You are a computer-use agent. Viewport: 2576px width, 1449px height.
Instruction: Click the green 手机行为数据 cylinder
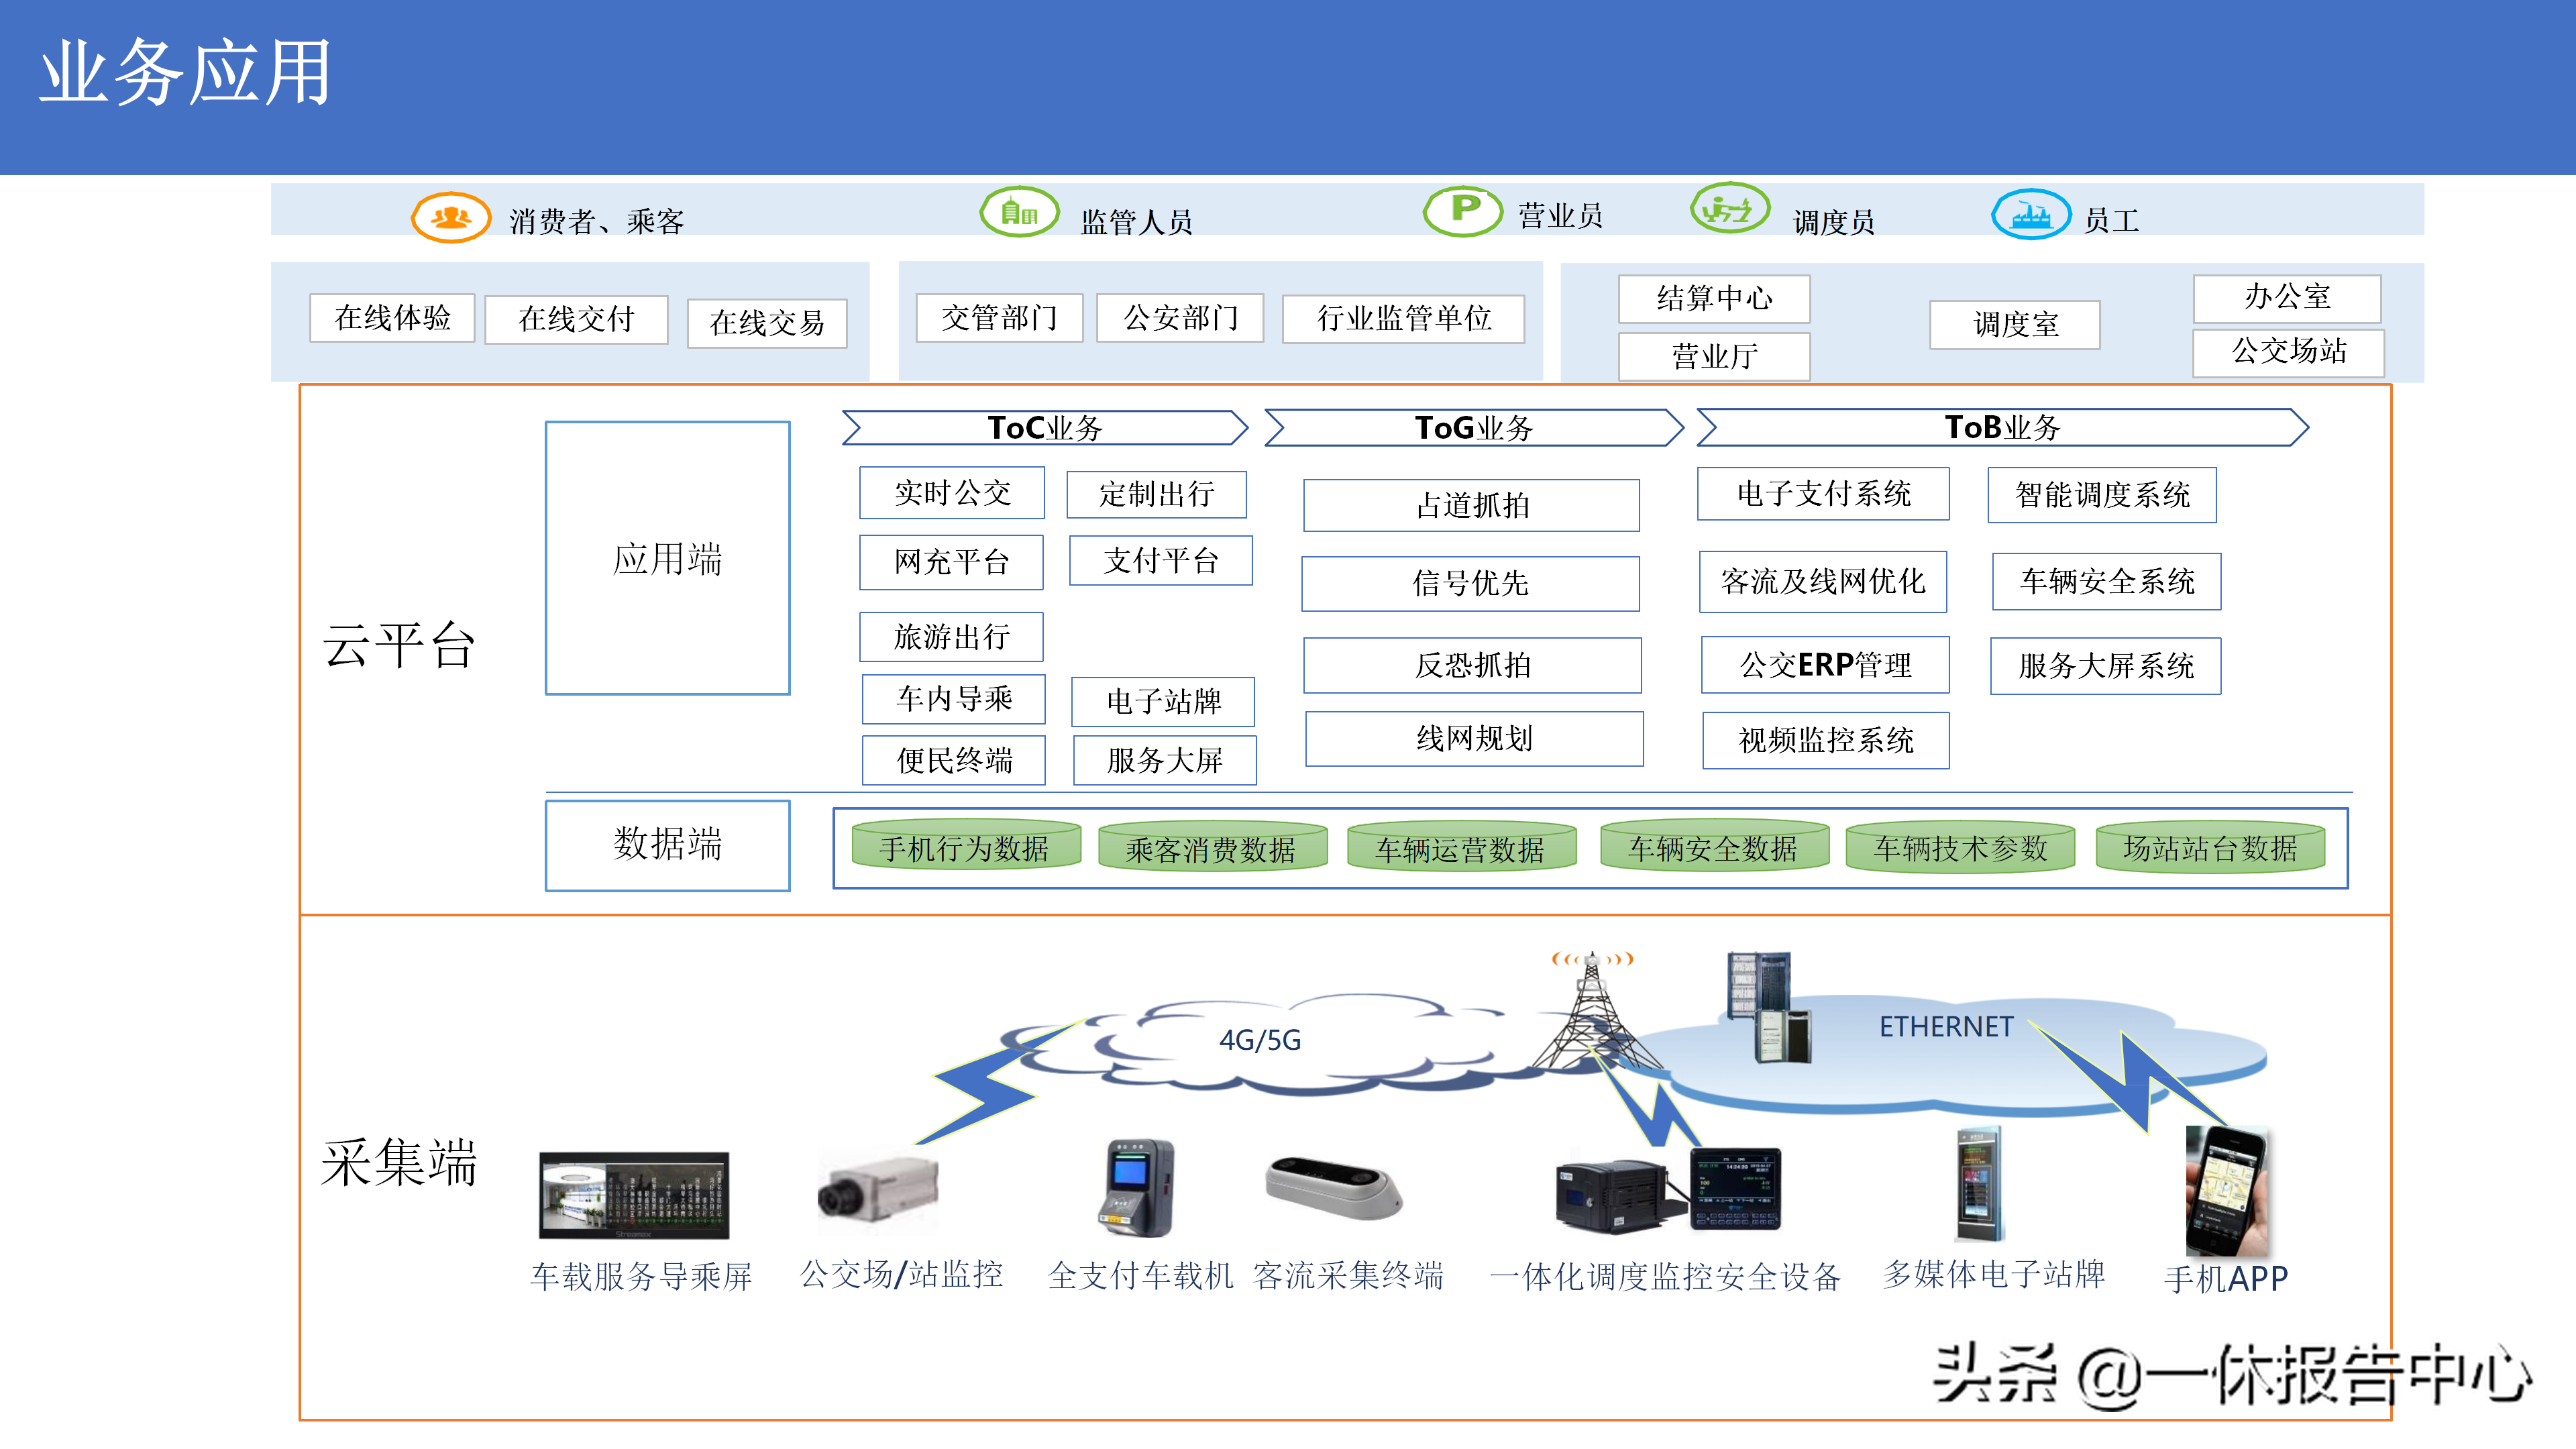965,848
